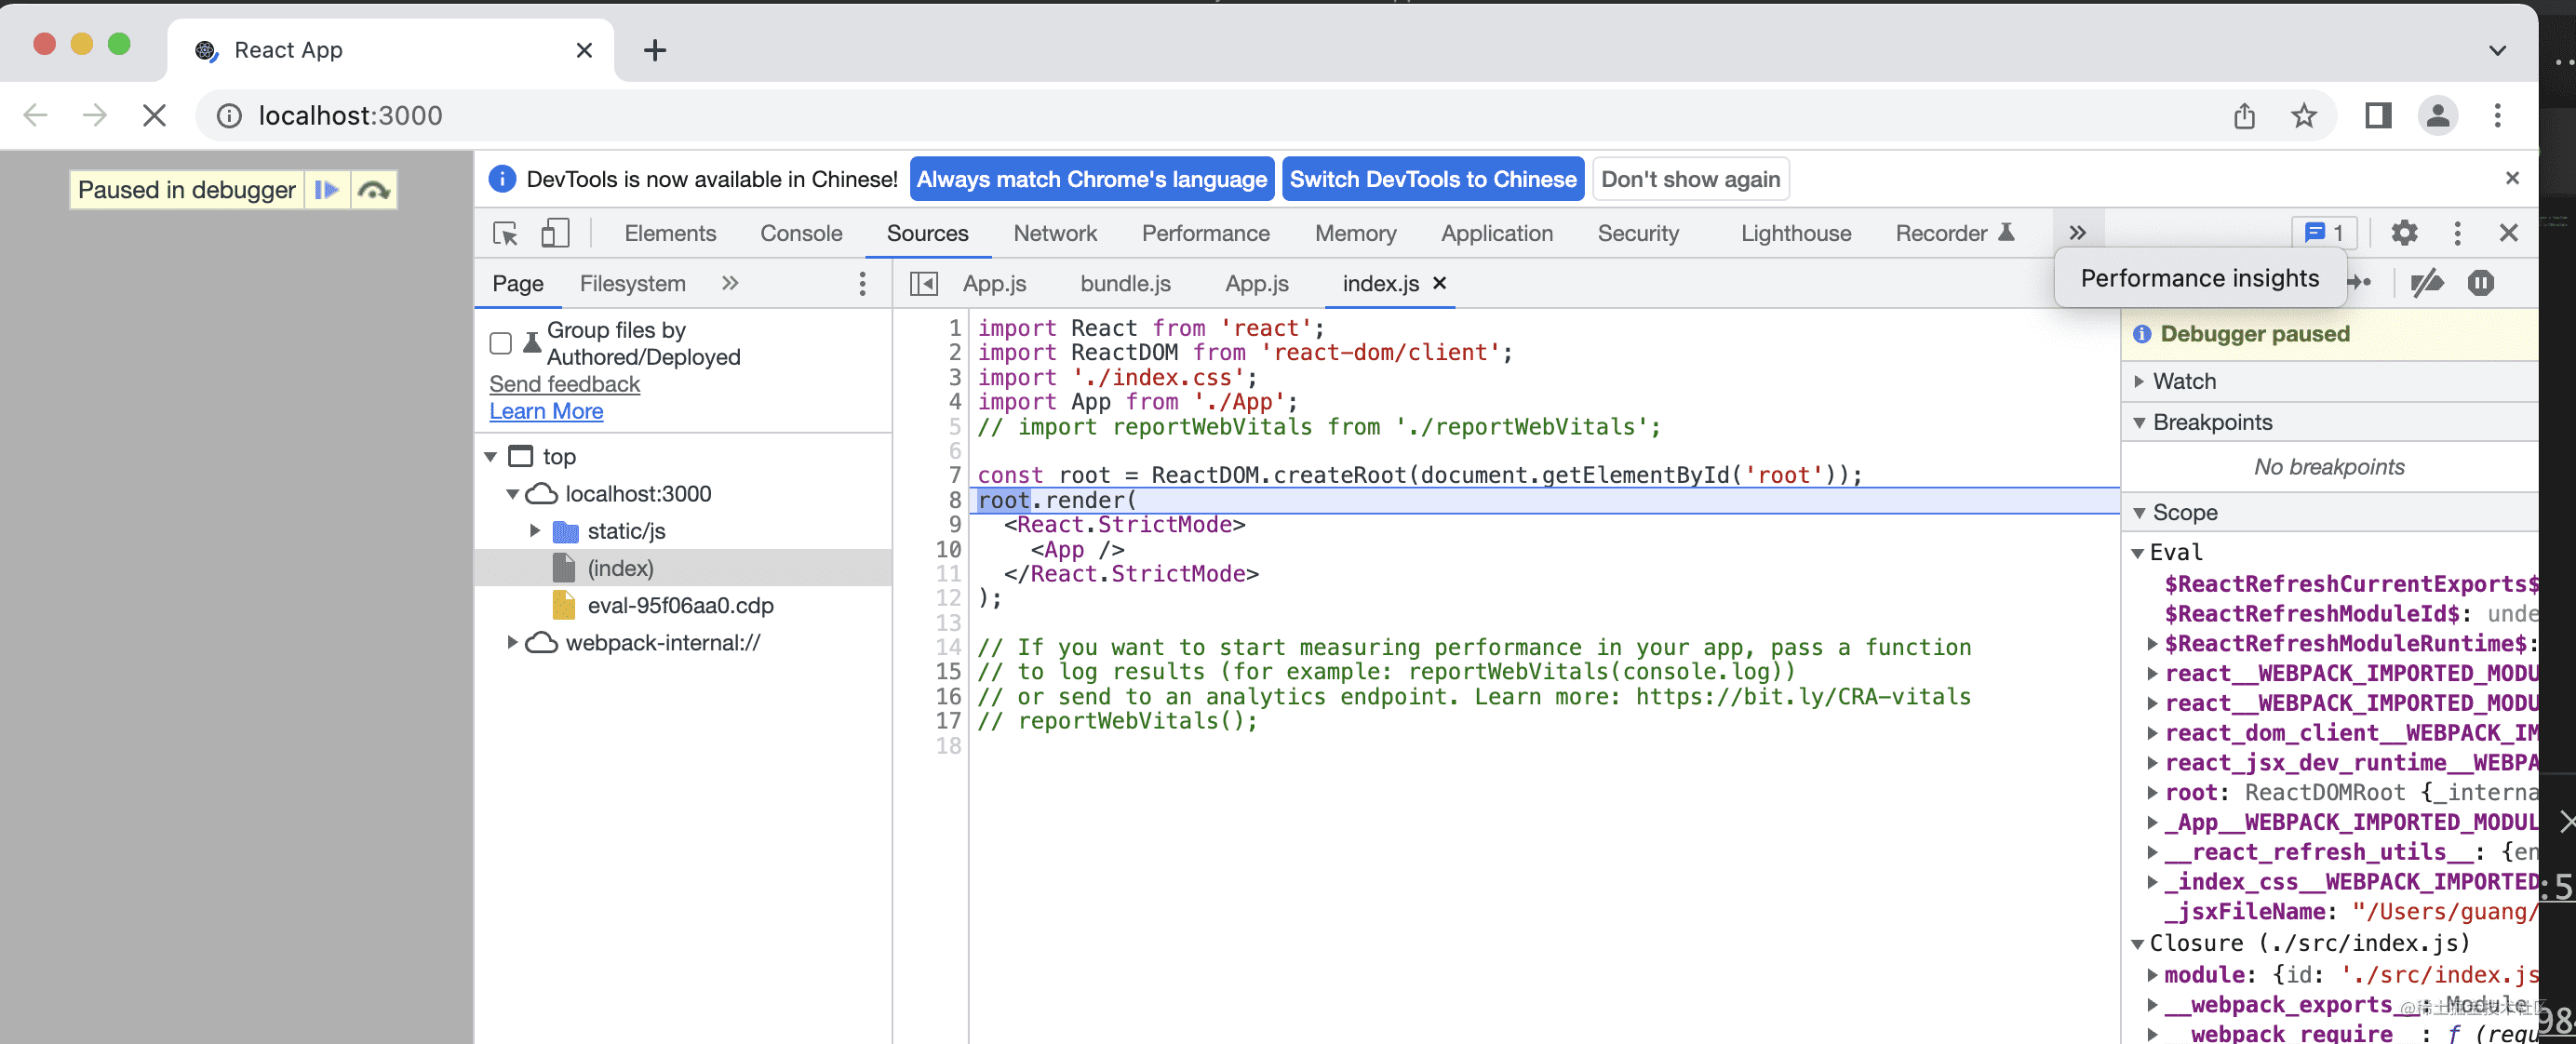This screenshot has height=1044, width=2576.
Task: Select eval-95f06aa0.cdp file in tree
Action: point(680,605)
